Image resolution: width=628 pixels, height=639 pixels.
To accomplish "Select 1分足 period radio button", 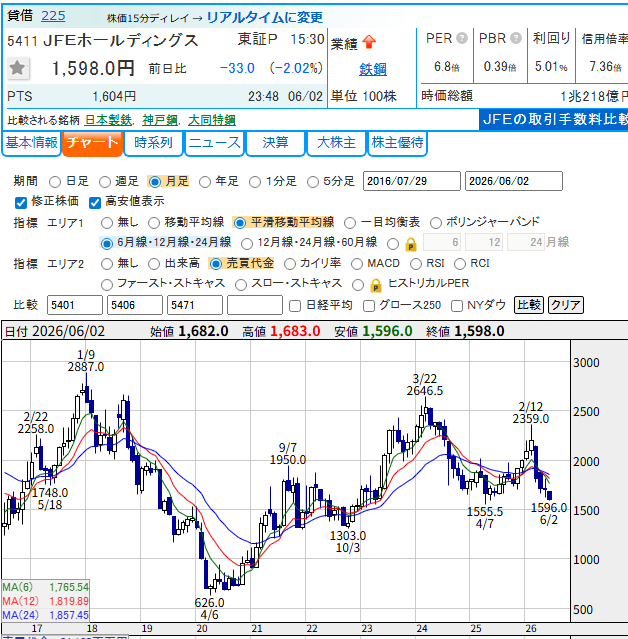I will click(255, 182).
